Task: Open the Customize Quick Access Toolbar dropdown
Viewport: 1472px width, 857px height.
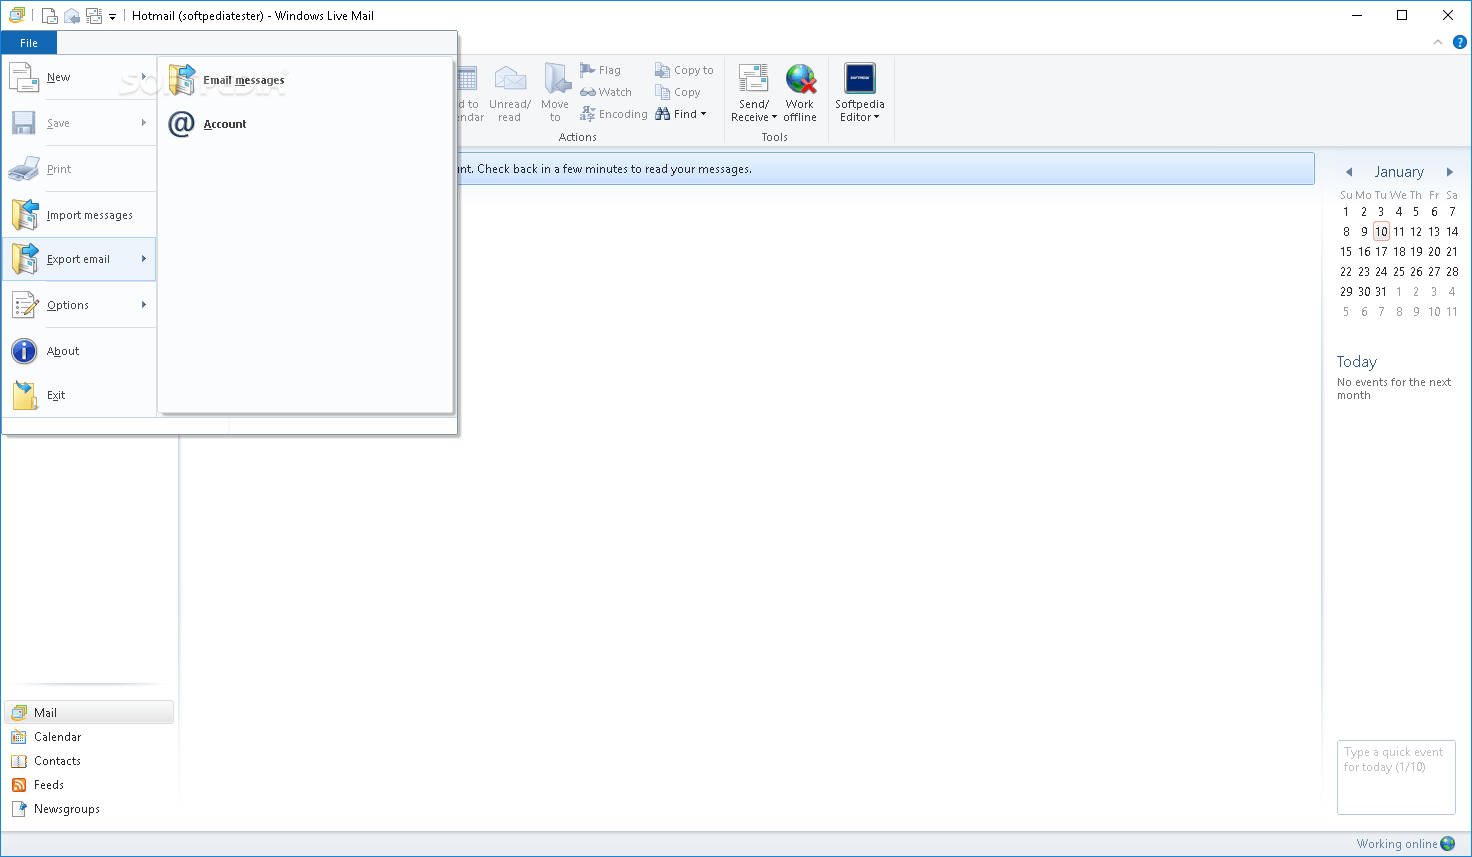Action: 112,17
